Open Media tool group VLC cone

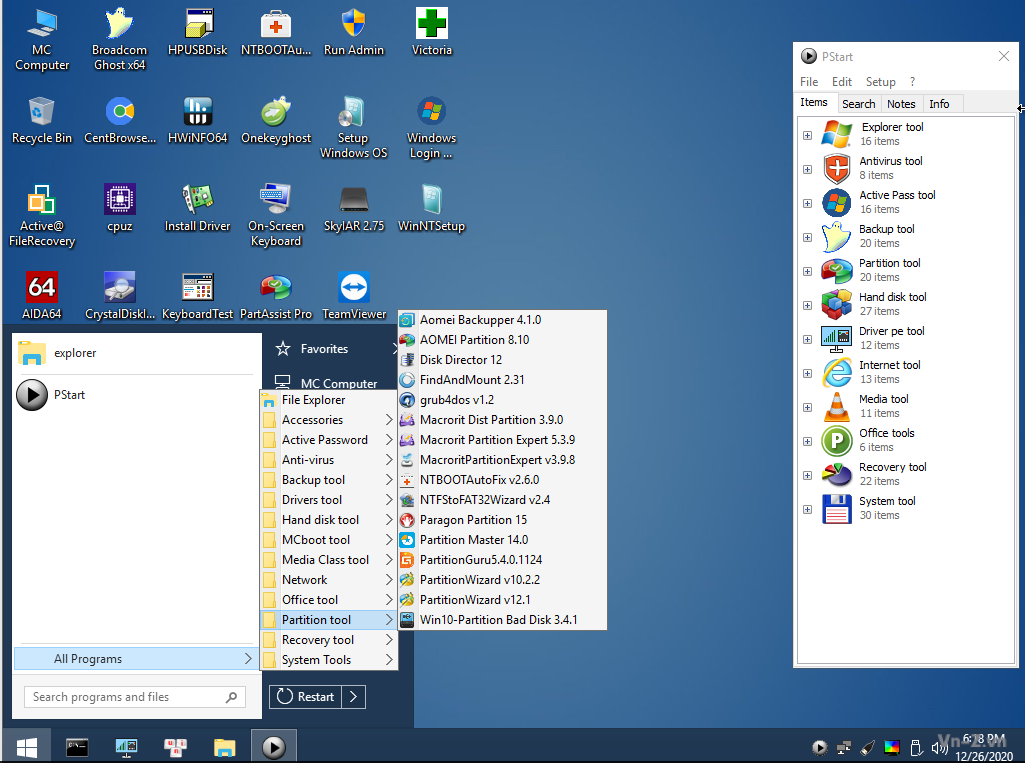click(836, 406)
